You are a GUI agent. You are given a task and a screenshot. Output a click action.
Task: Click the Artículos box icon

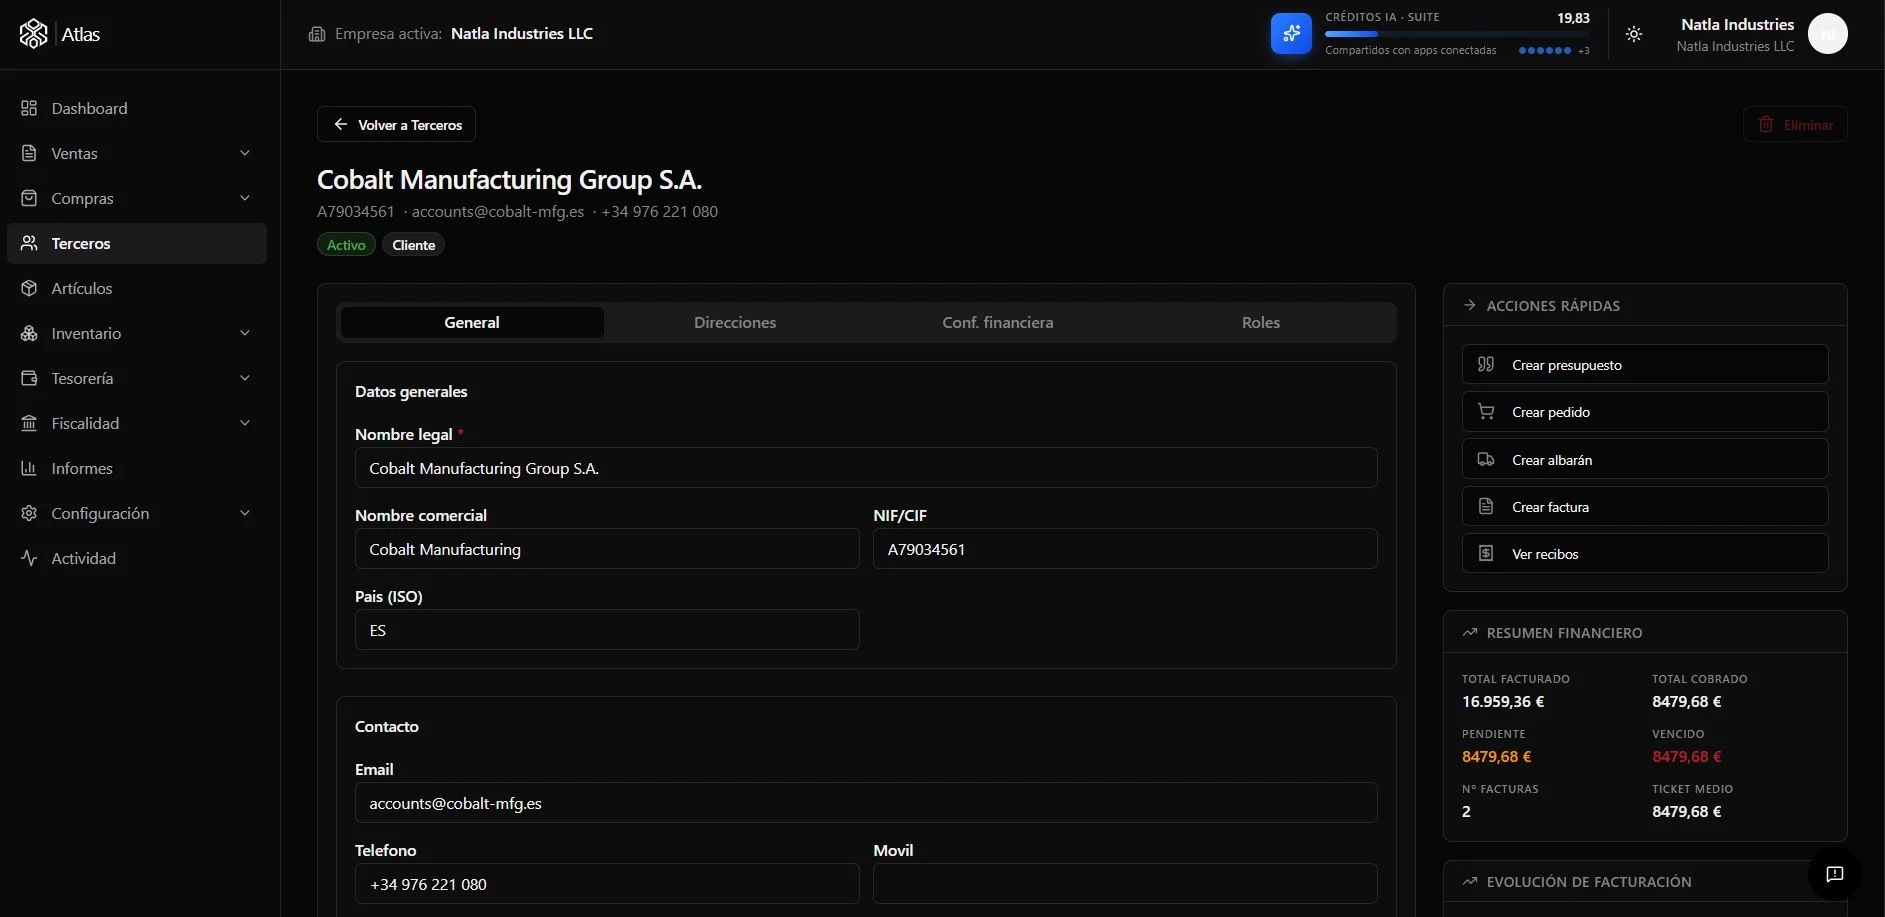[29, 288]
